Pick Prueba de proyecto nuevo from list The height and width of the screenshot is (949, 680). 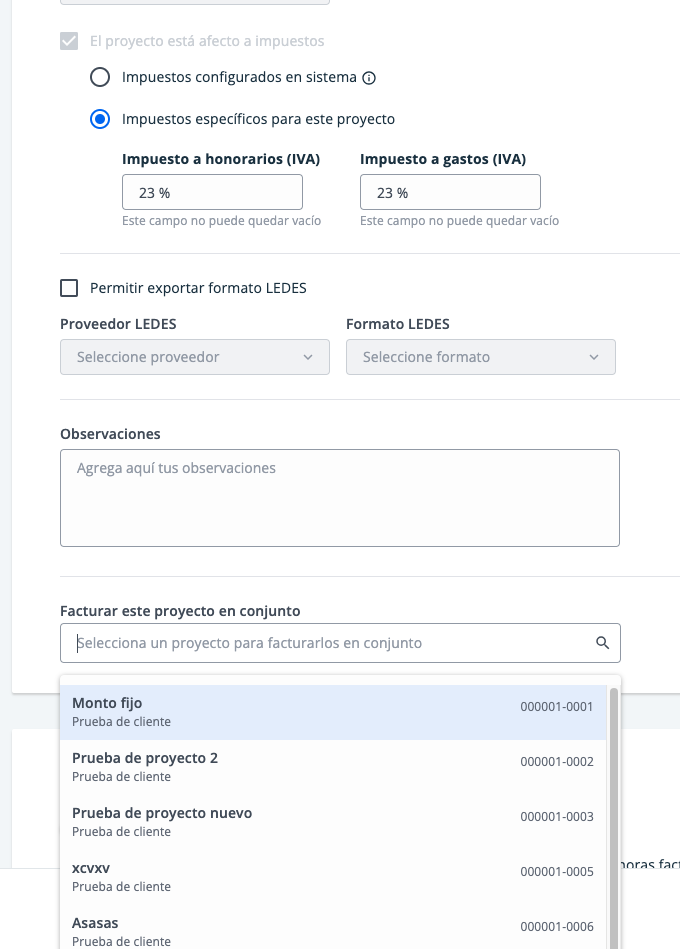[x=333, y=823]
